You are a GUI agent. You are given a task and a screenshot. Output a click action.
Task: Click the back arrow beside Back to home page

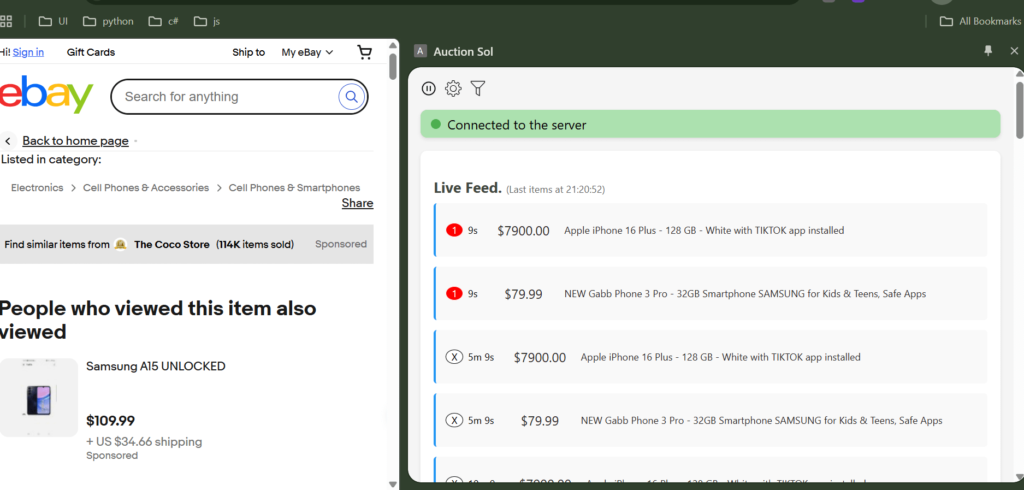8,140
